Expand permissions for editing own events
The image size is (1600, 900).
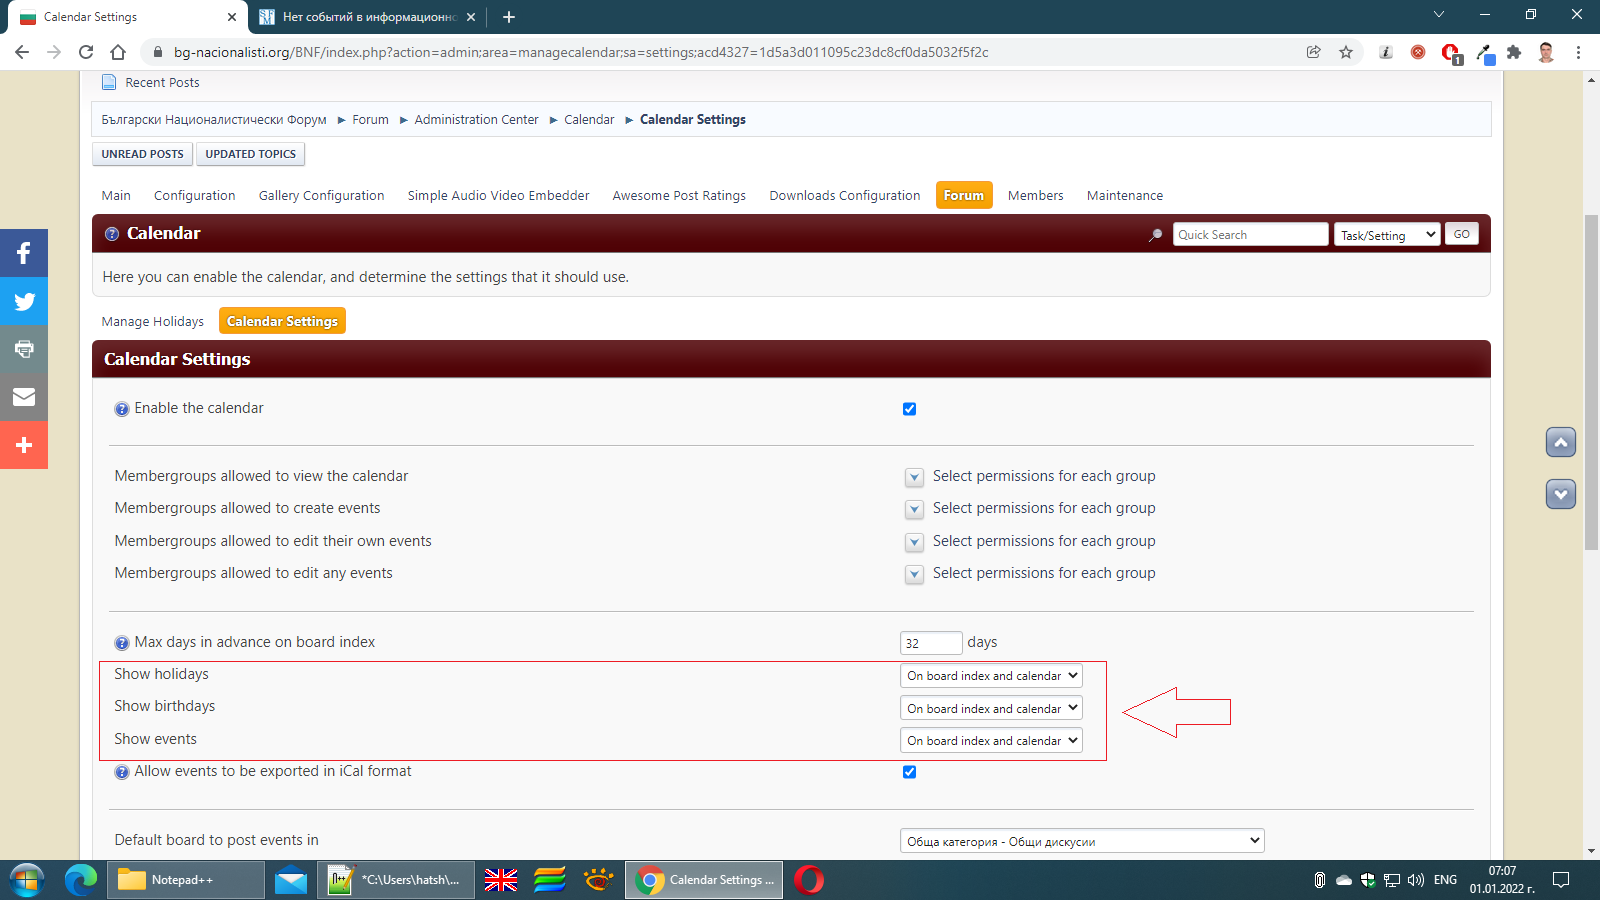coord(914,542)
